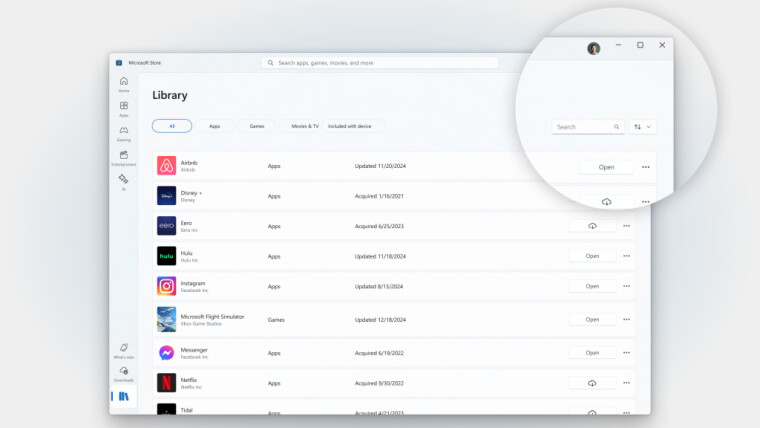Open Downloads in the sidebar

tap(124, 374)
